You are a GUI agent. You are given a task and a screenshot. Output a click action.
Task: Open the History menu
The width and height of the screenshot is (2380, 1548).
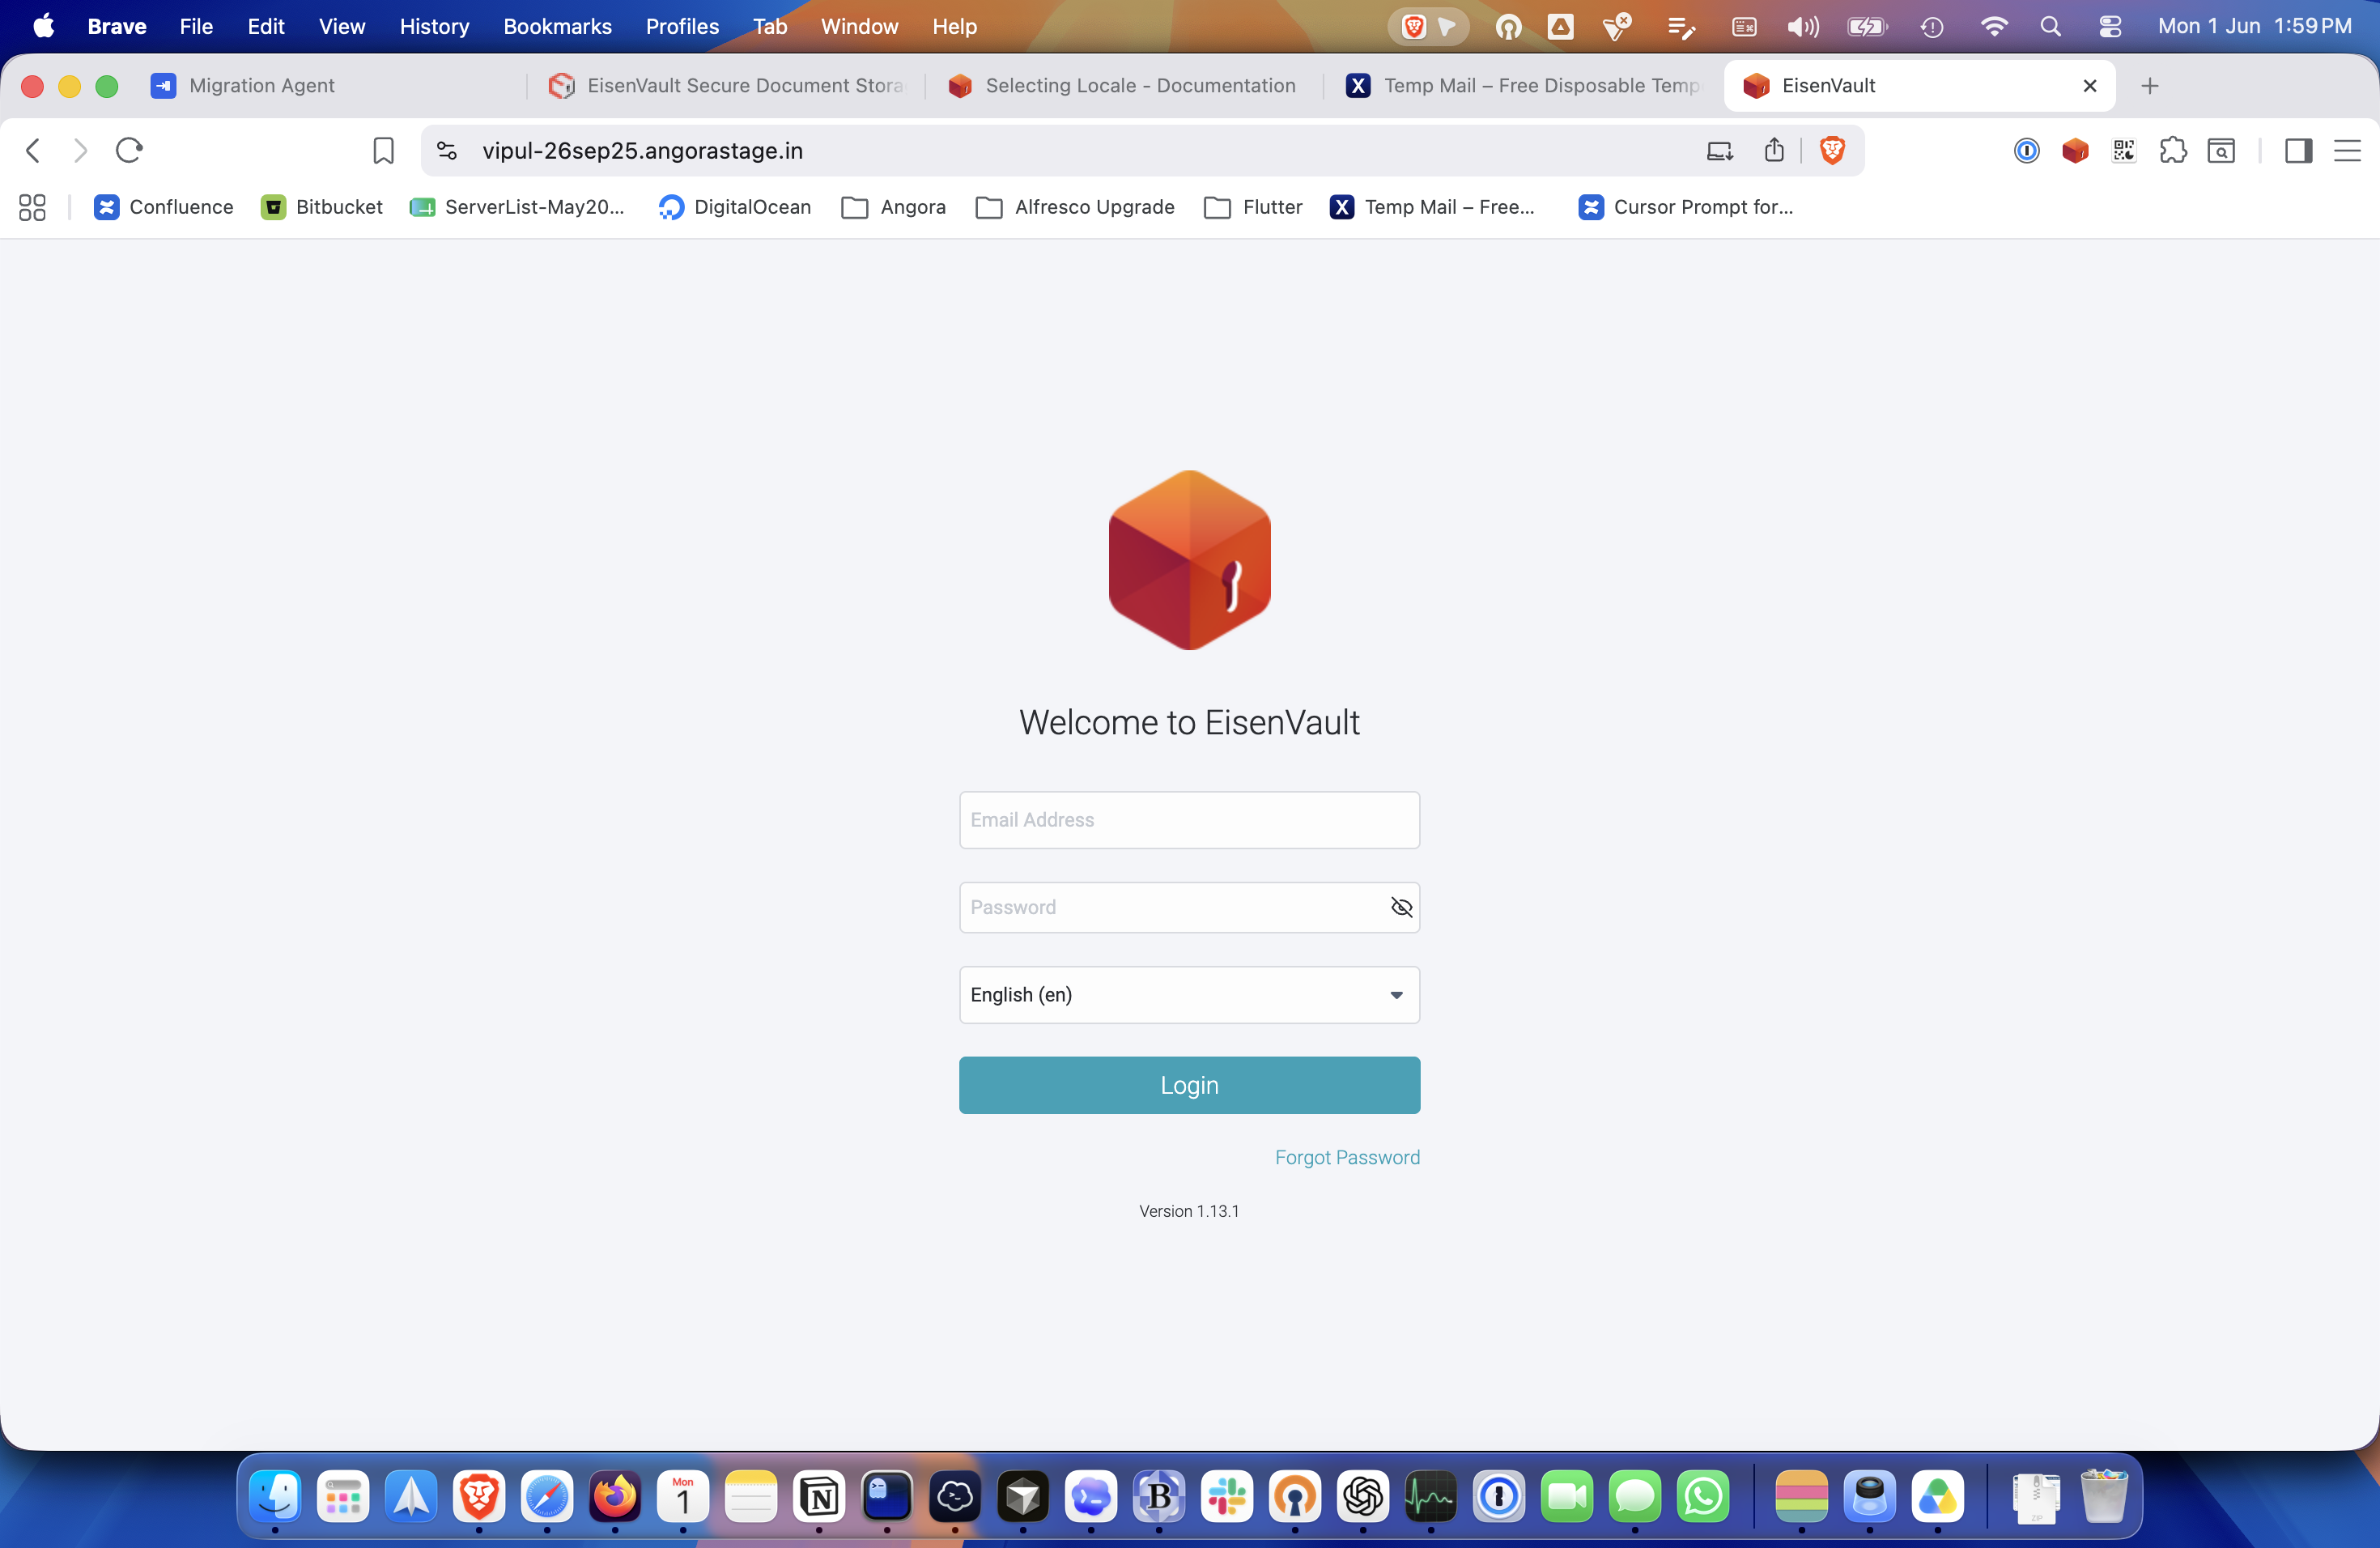pyautogui.click(x=434, y=26)
